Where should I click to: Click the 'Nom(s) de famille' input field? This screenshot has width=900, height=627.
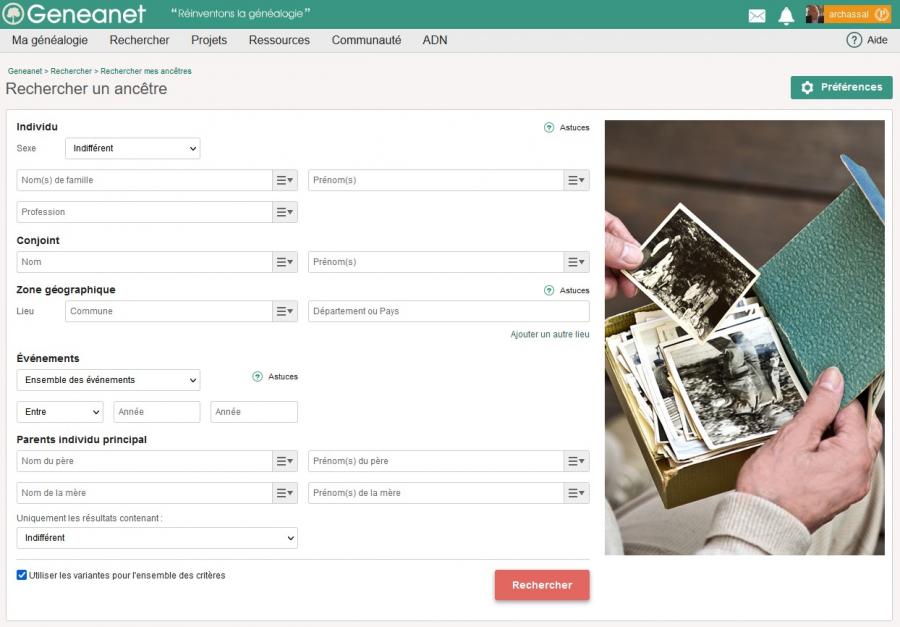[x=144, y=180]
